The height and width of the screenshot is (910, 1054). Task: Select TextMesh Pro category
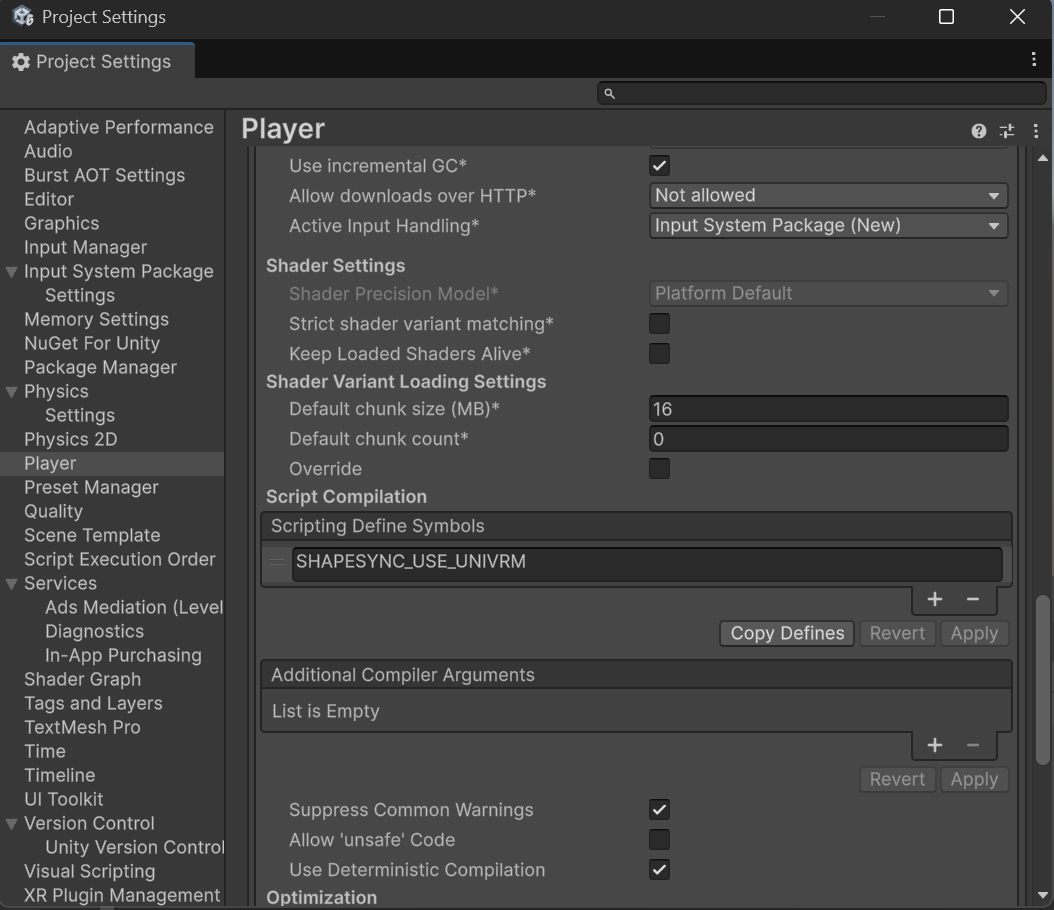point(82,727)
